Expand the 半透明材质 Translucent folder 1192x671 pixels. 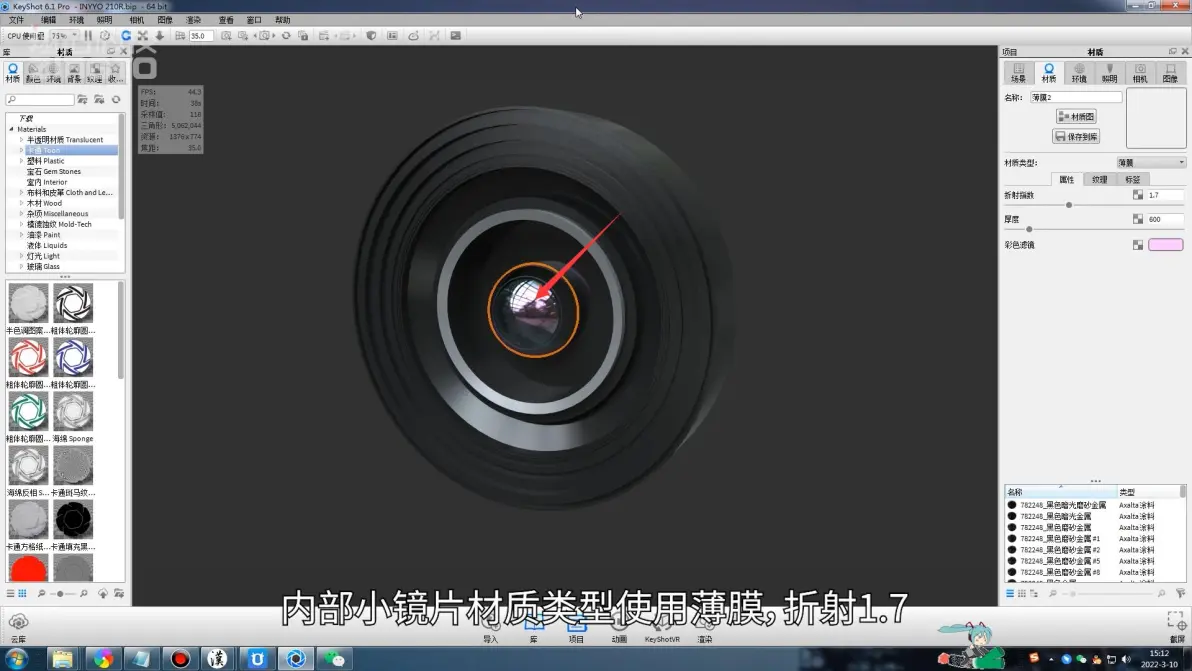pyautogui.click(x=21, y=140)
